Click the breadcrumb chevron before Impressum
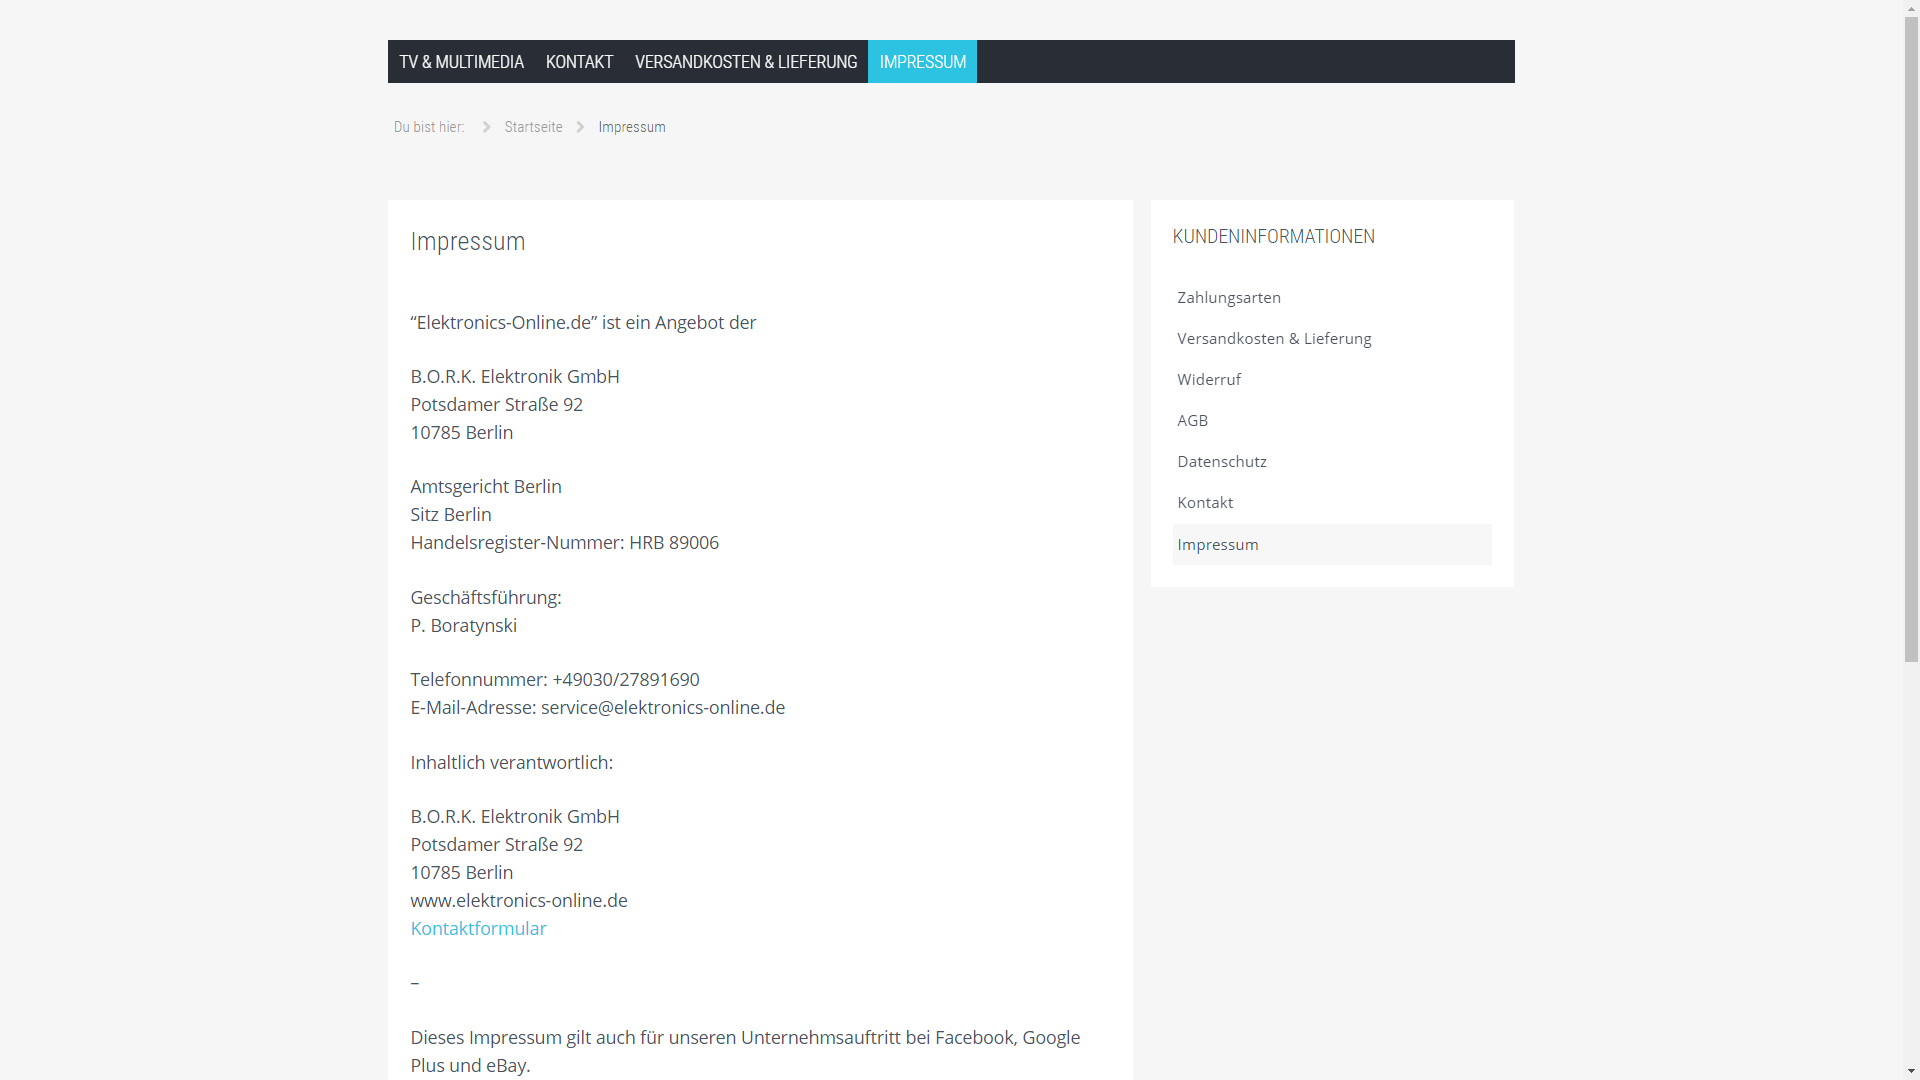1920x1080 pixels. click(x=580, y=127)
